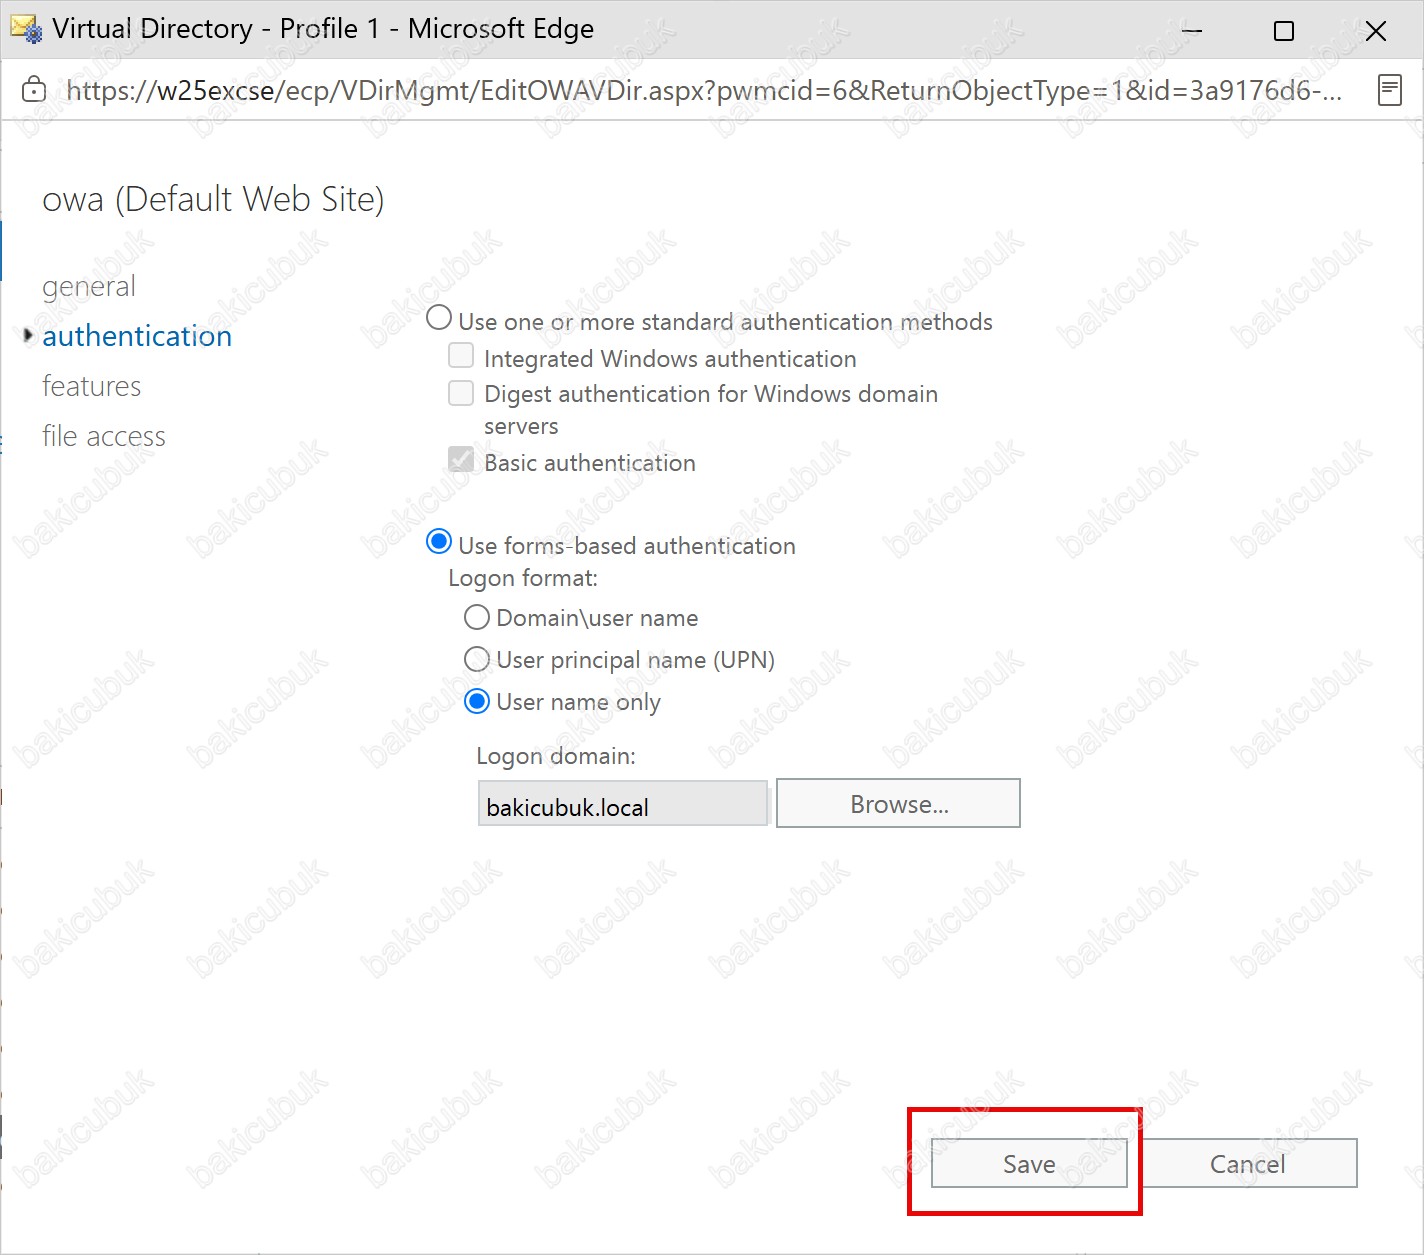Save the virtual directory settings
Viewport: 1424px width, 1255px height.
coord(1029,1164)
